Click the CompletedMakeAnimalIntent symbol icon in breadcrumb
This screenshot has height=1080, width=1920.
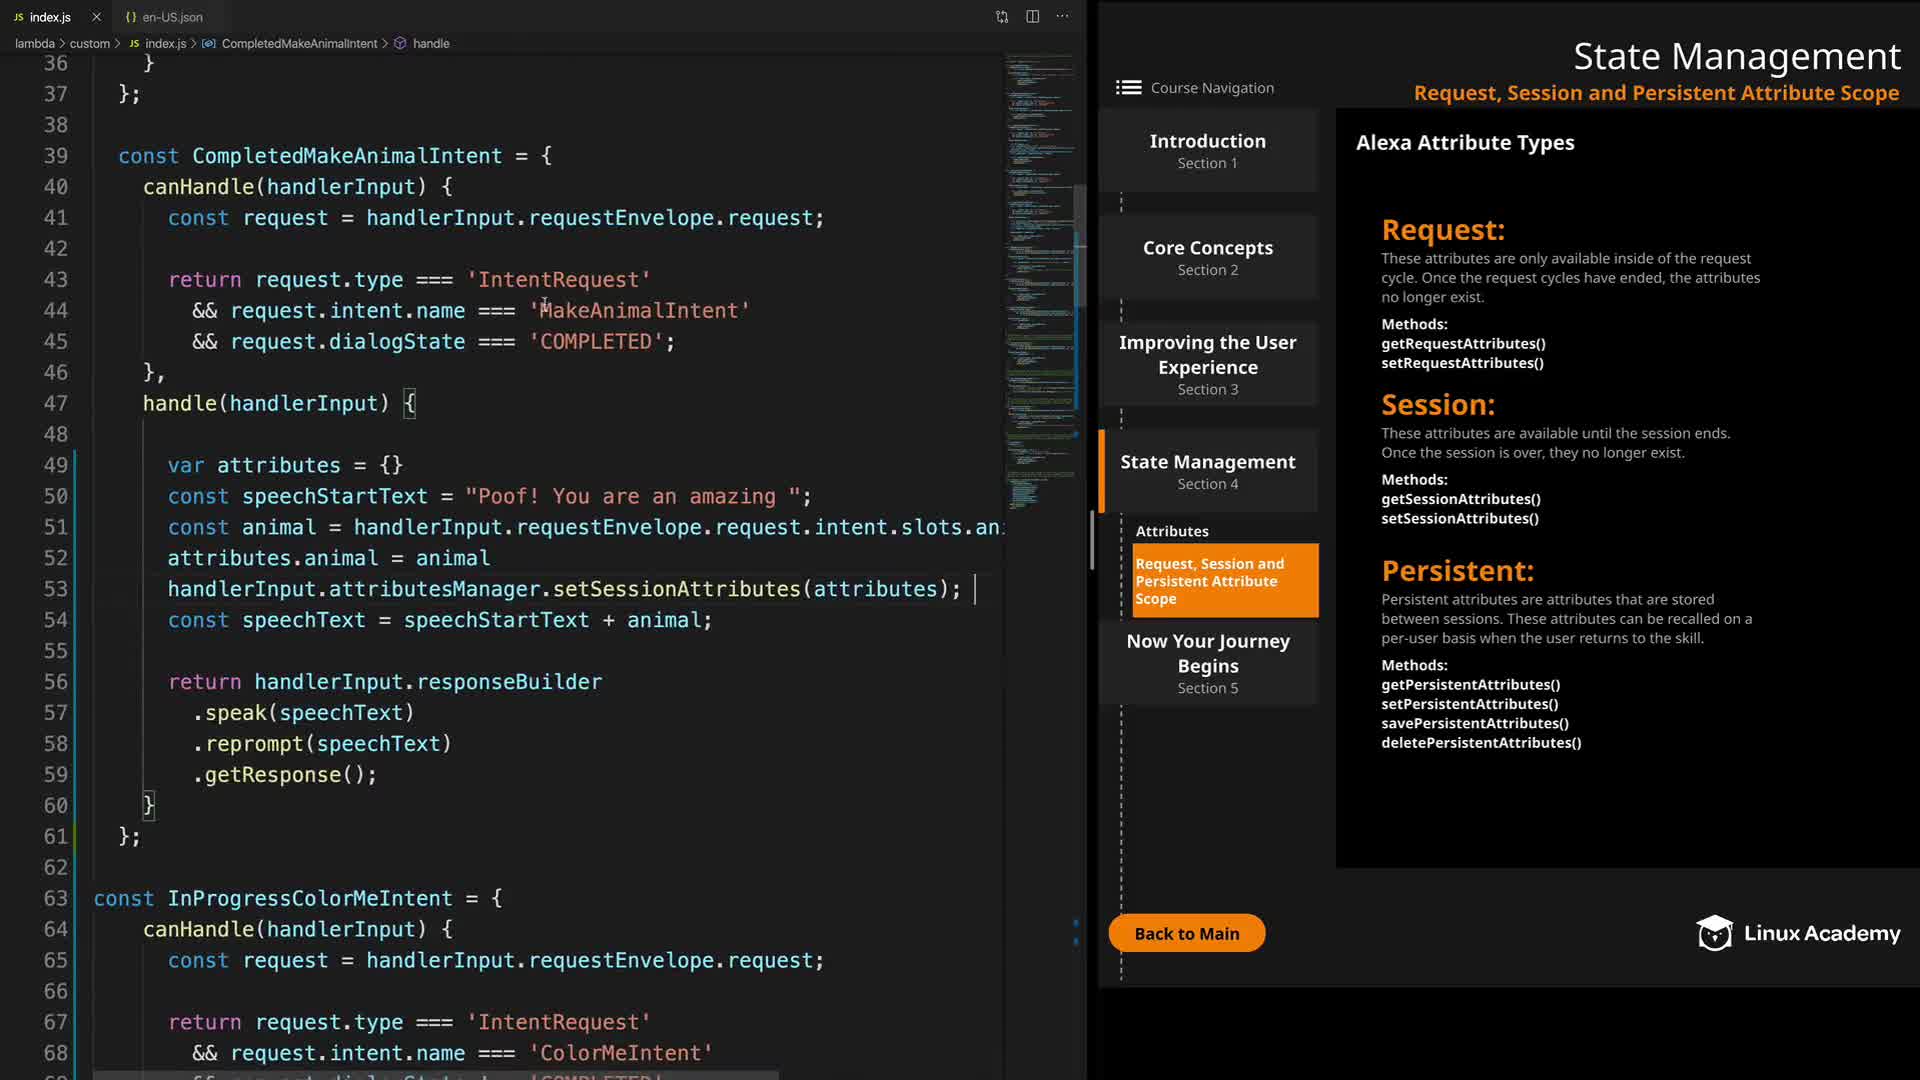208,44
